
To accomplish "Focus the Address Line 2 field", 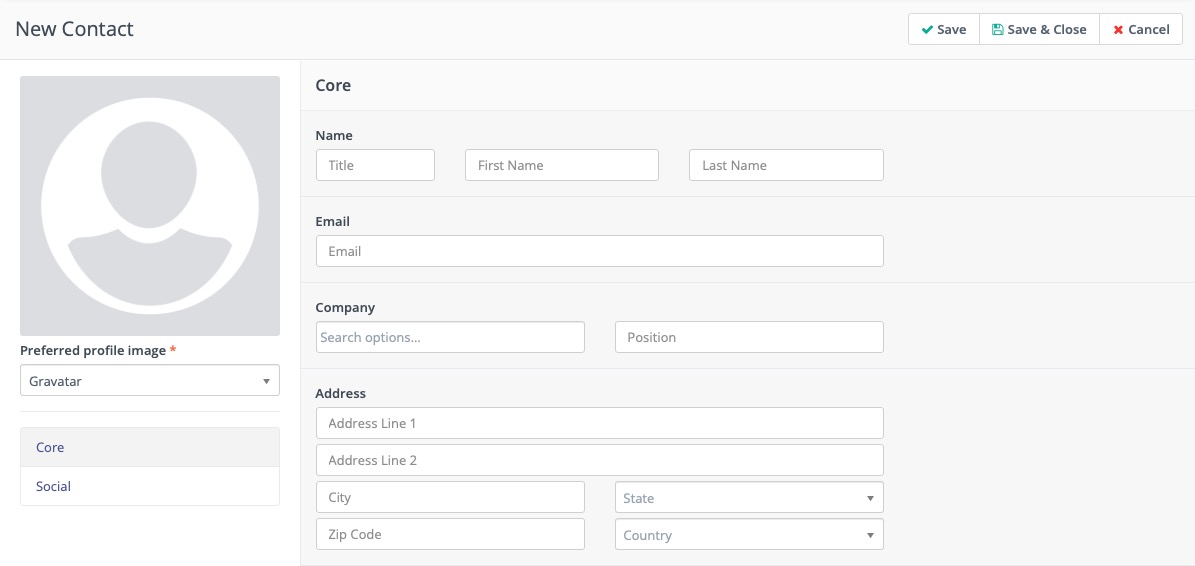I will [600, 460].
